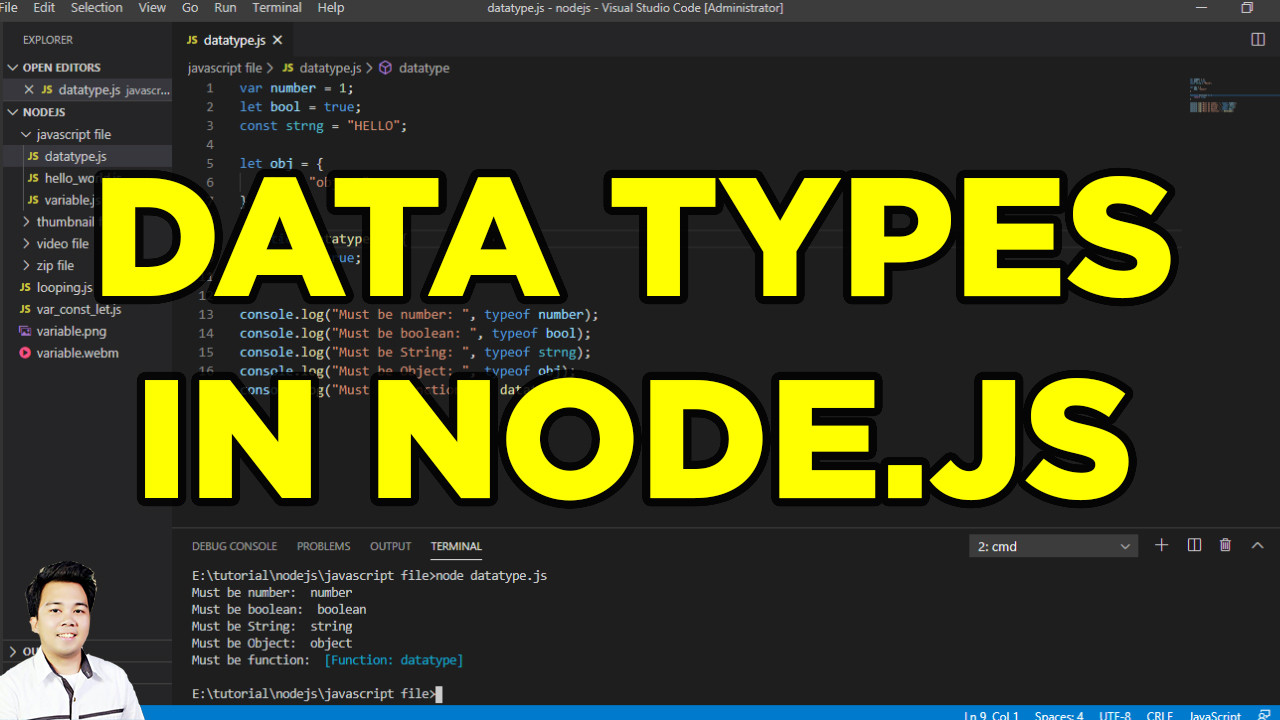Click the '[Function: datatype]' terminal output
The width and height of the screenshot is (1280, 720).
pyautogui.click(x=394, y=660)
